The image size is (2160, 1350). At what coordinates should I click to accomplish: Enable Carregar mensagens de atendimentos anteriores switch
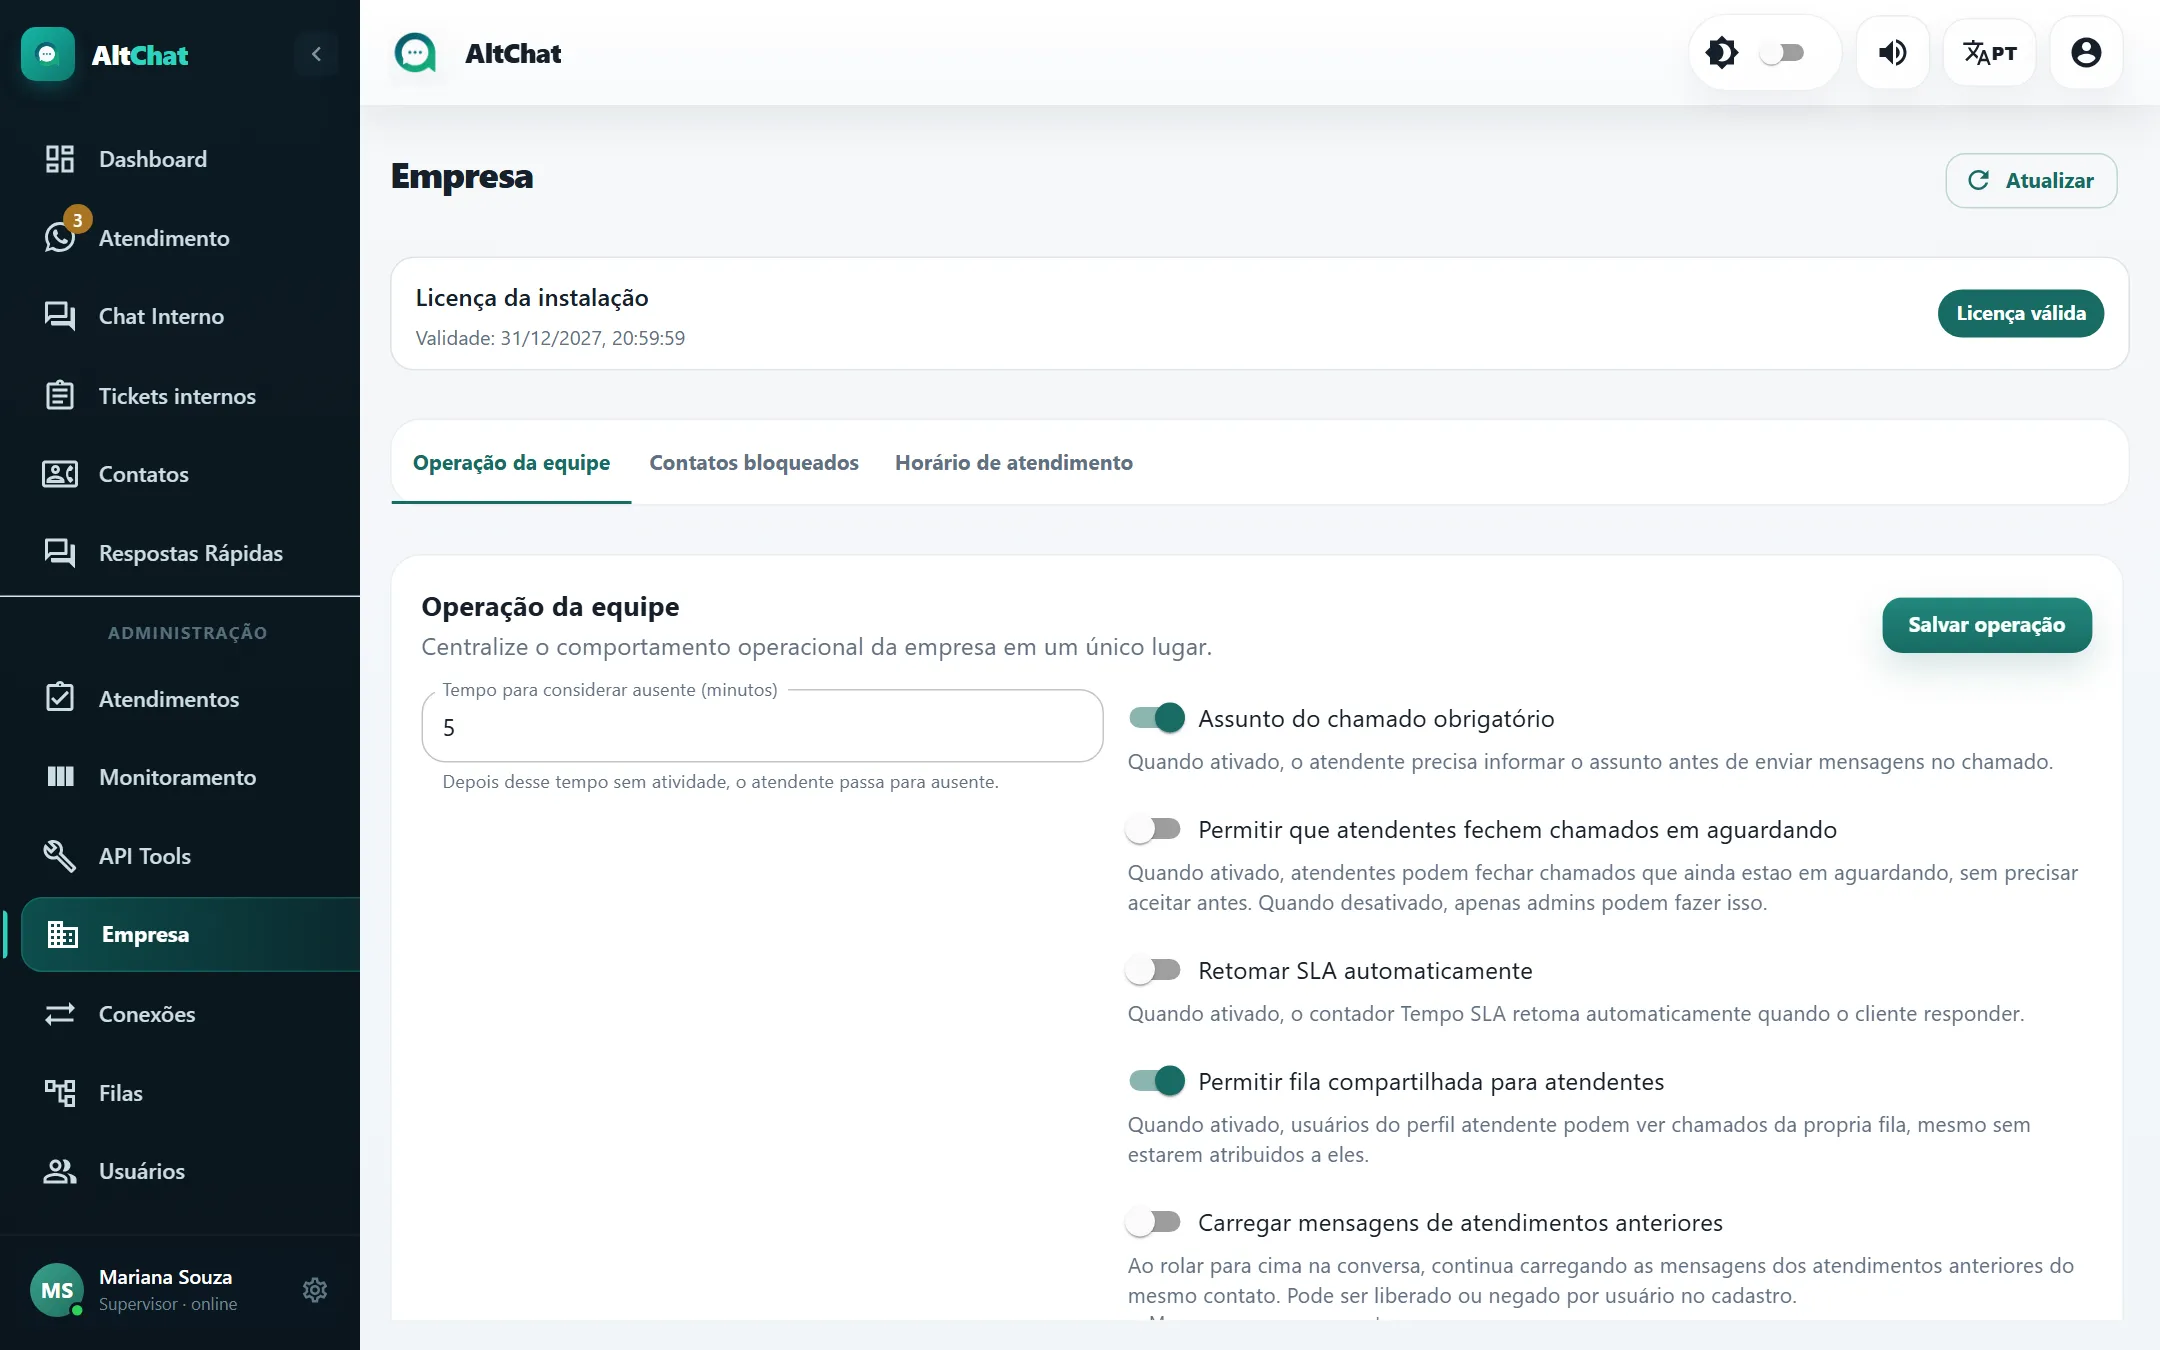click(x=1153, y=1222)
